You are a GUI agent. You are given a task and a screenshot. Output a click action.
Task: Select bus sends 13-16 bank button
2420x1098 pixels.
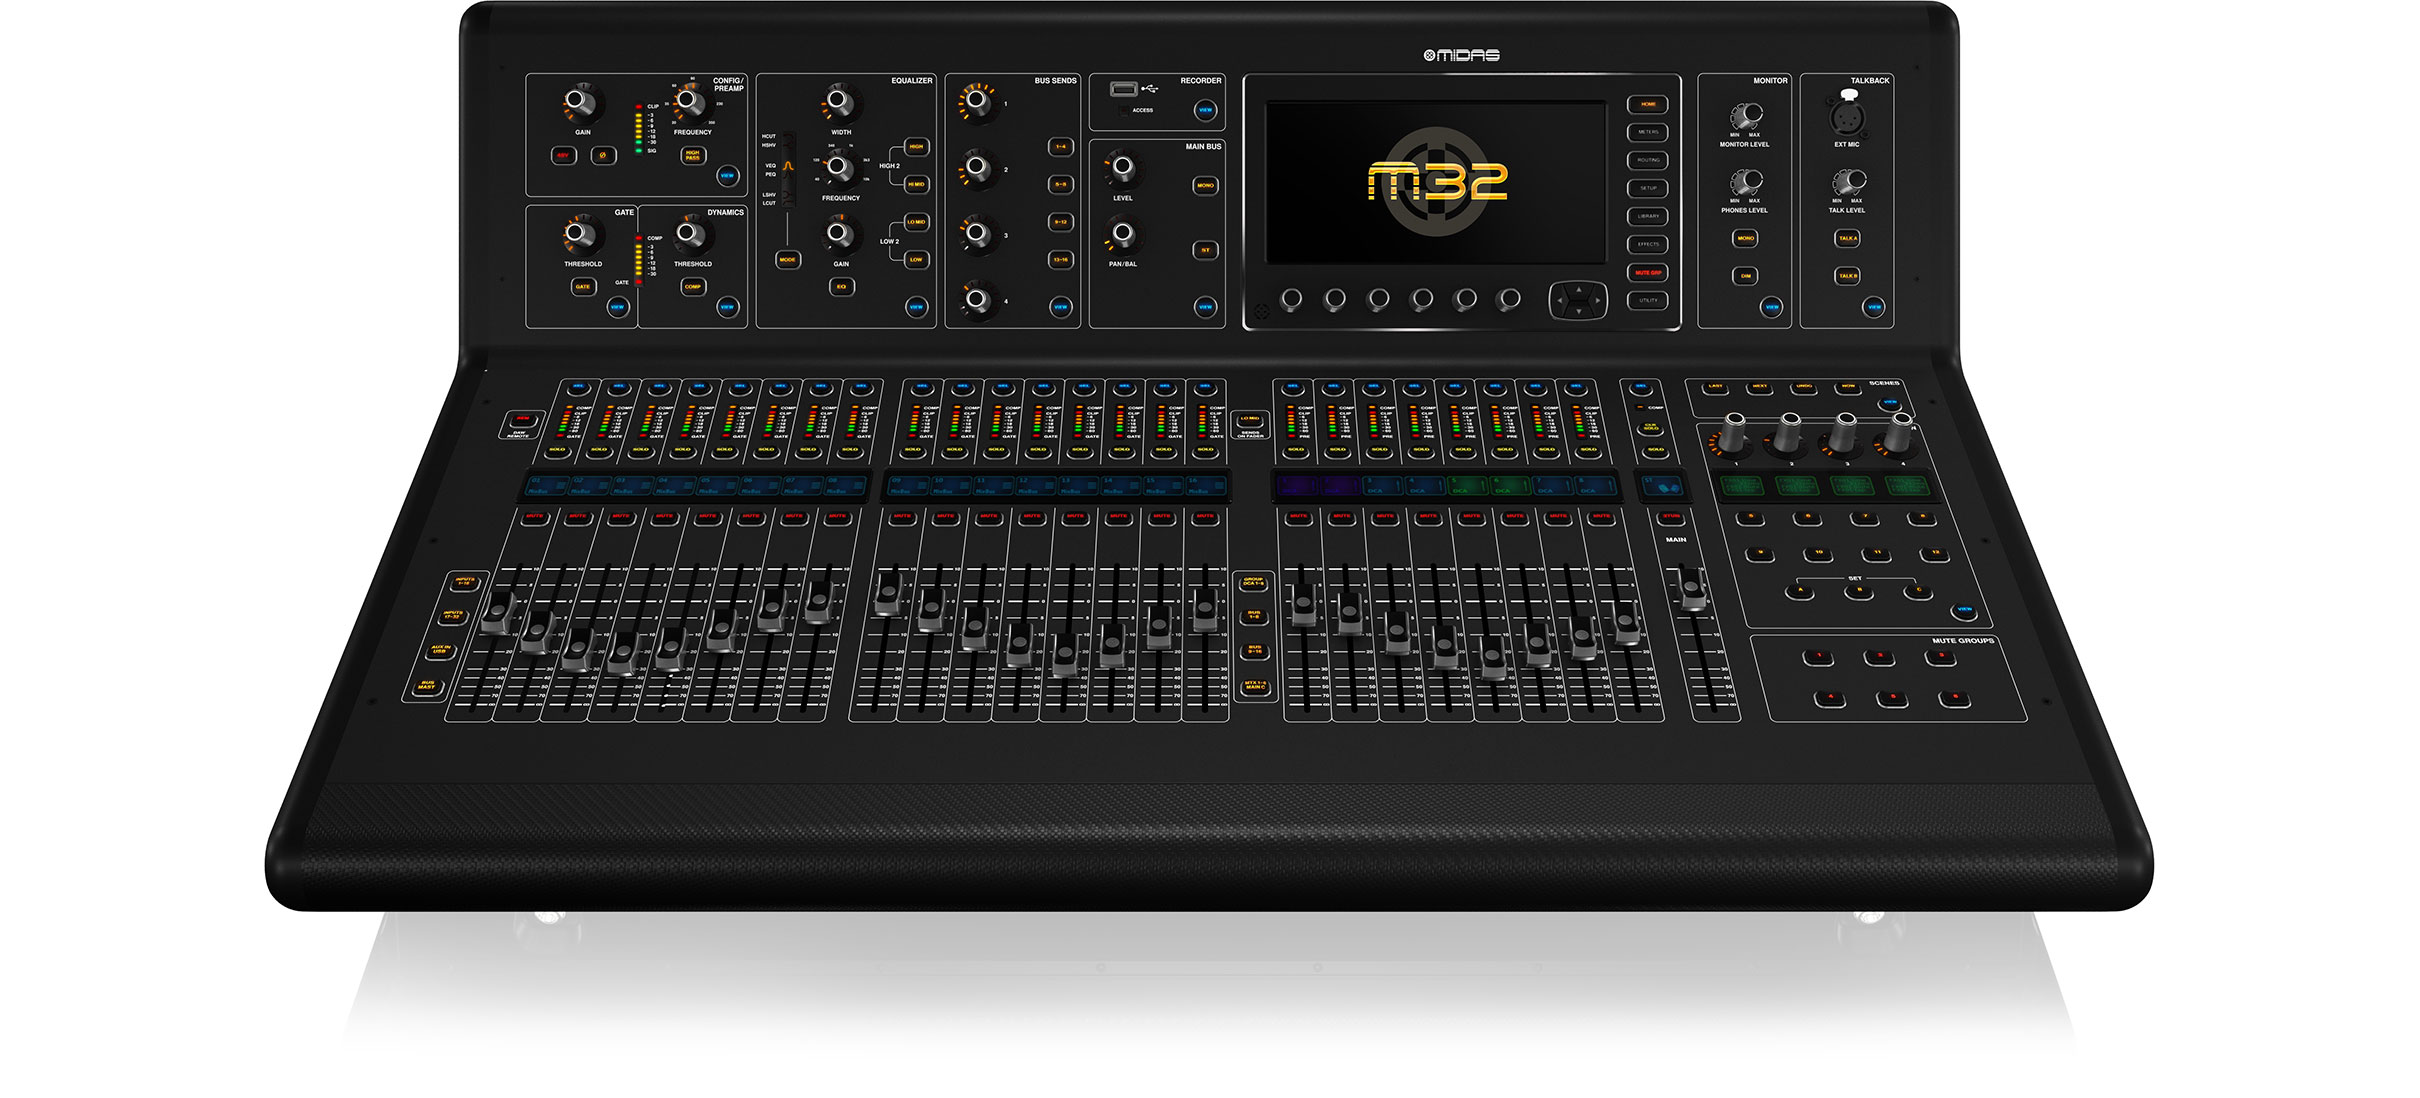point(1060,260)
